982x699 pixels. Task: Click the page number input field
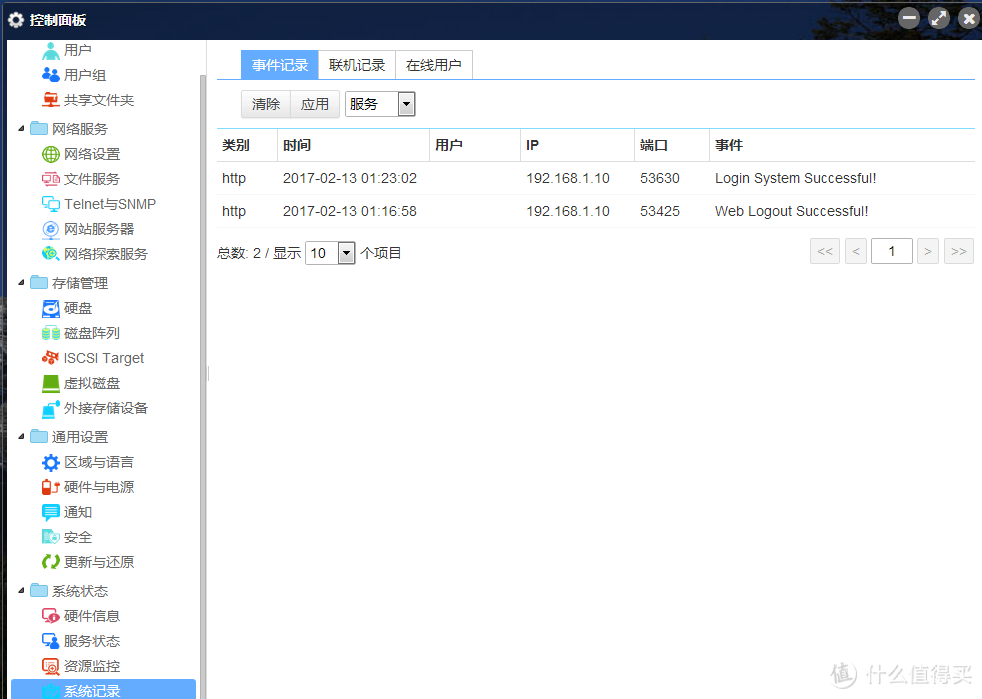coord(891,252)
